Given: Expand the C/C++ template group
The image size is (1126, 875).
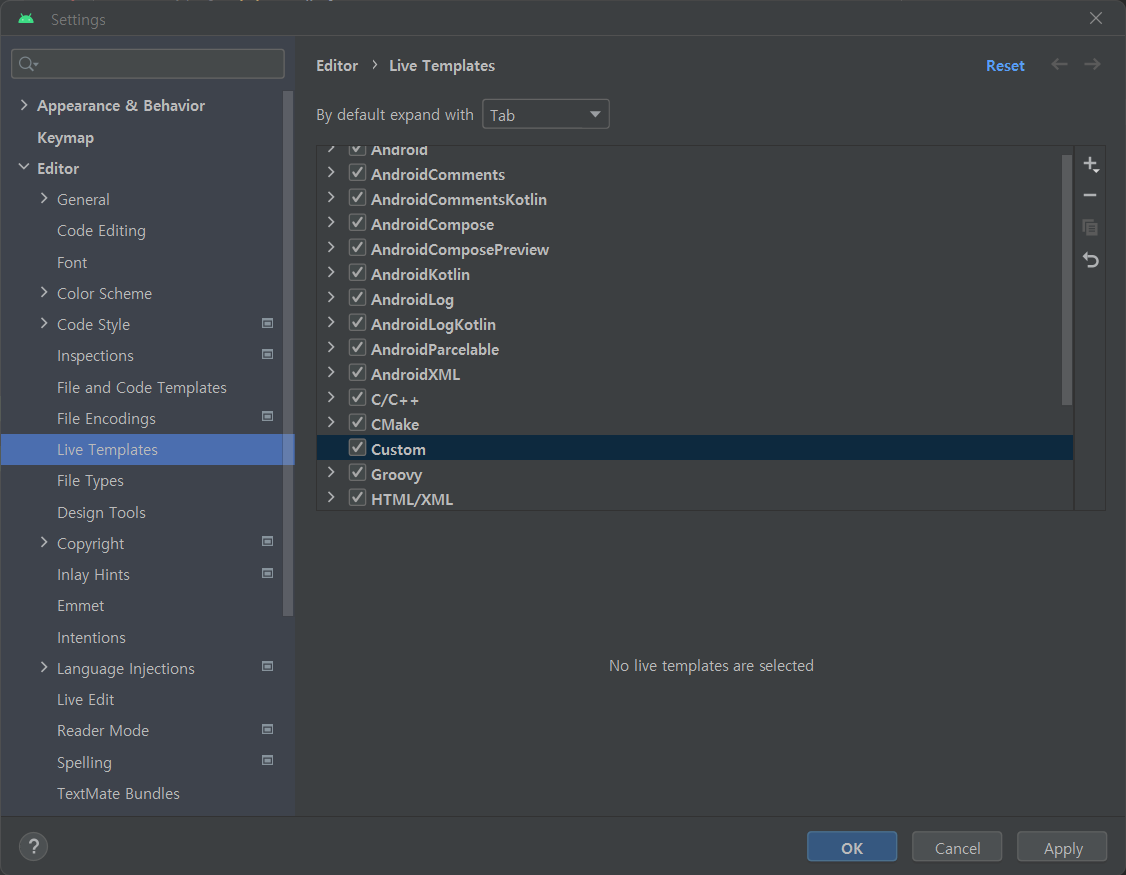Looking at the screenshot, I should [331, 397].
